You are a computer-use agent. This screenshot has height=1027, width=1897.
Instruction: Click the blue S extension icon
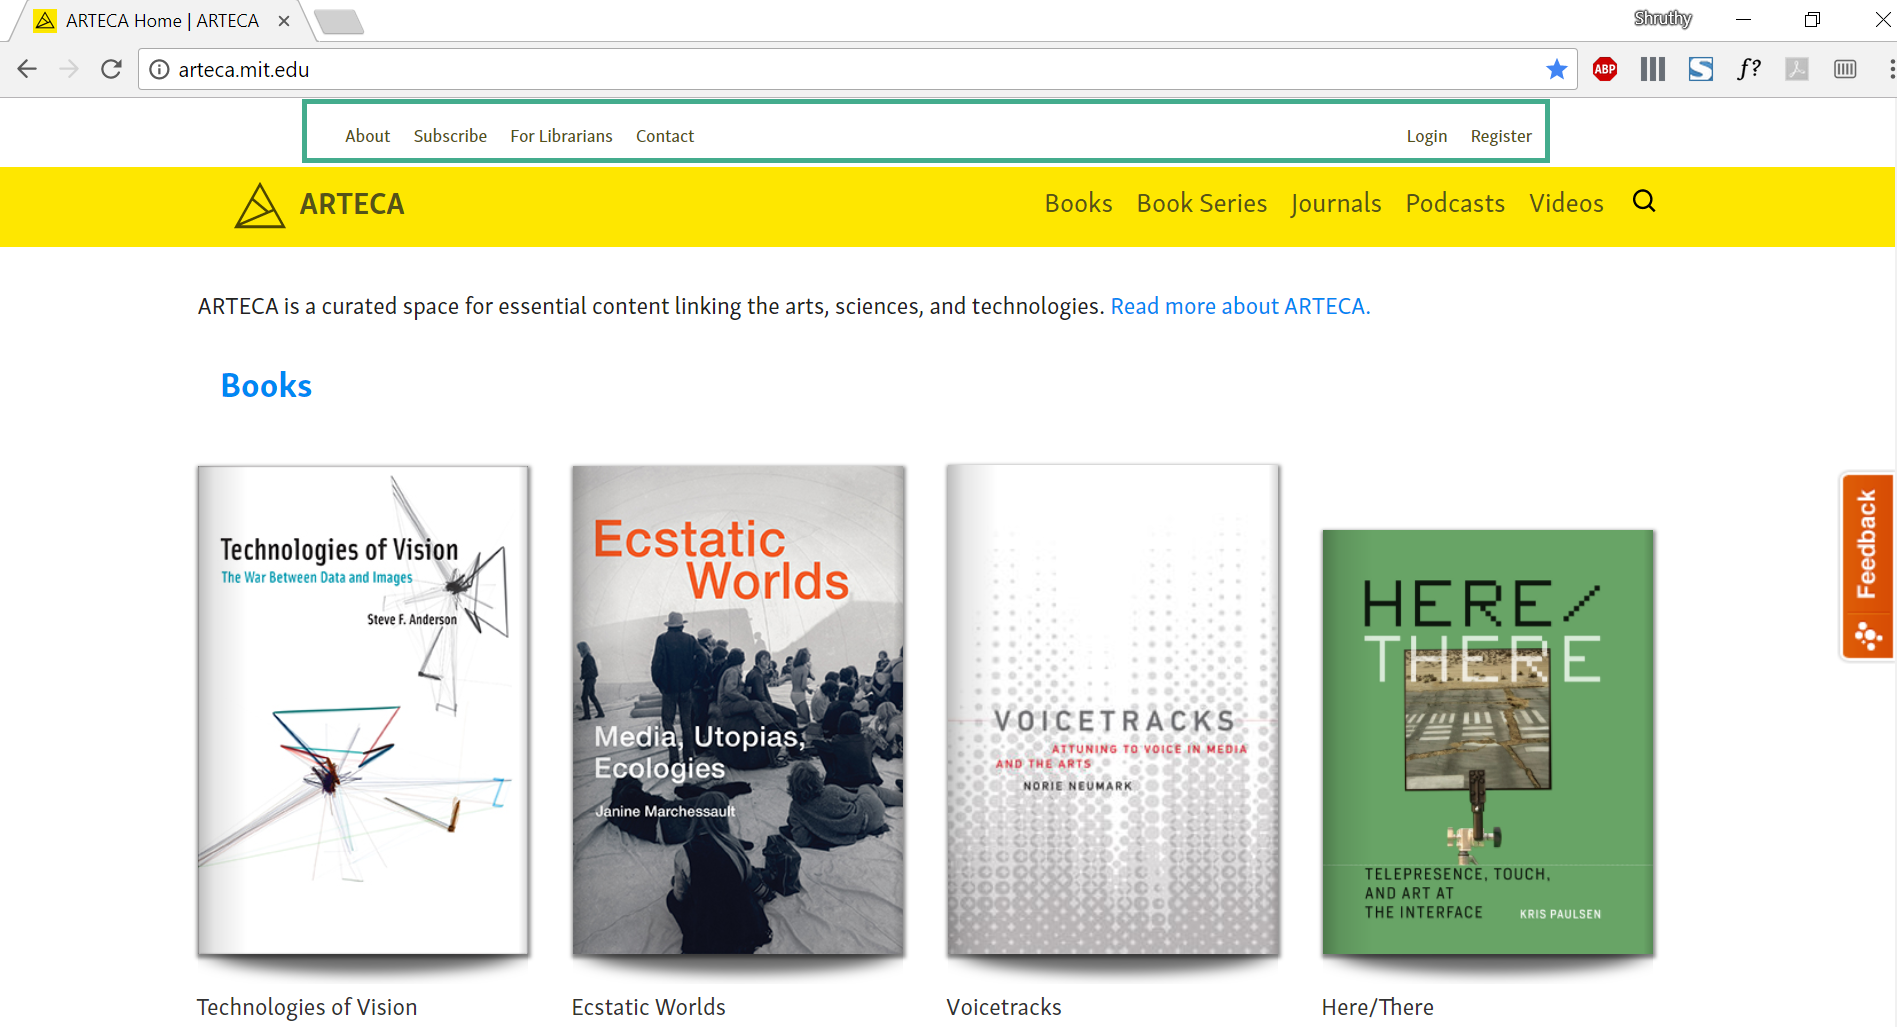point(1701,69)
